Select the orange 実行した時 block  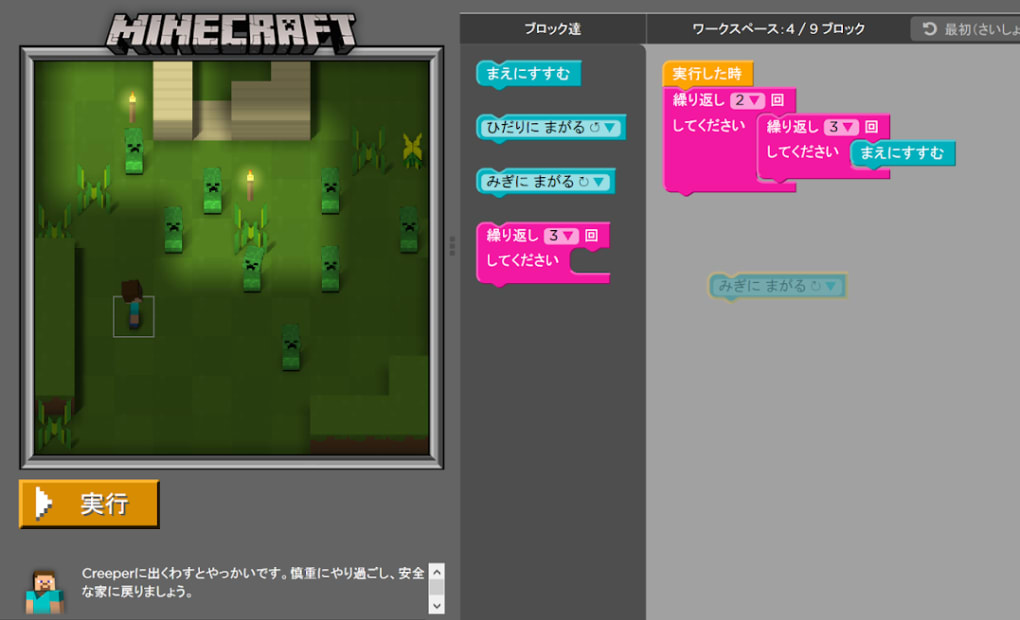click(707, 74)
